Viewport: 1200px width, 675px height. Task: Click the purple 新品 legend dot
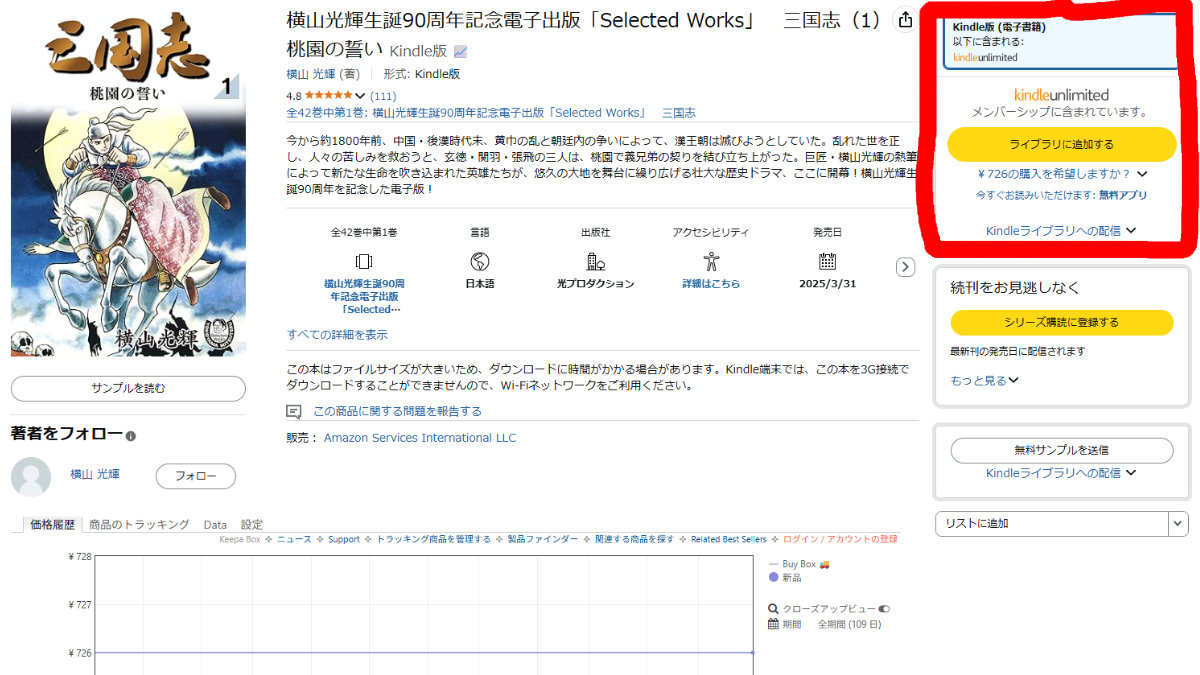pos(773,578)
